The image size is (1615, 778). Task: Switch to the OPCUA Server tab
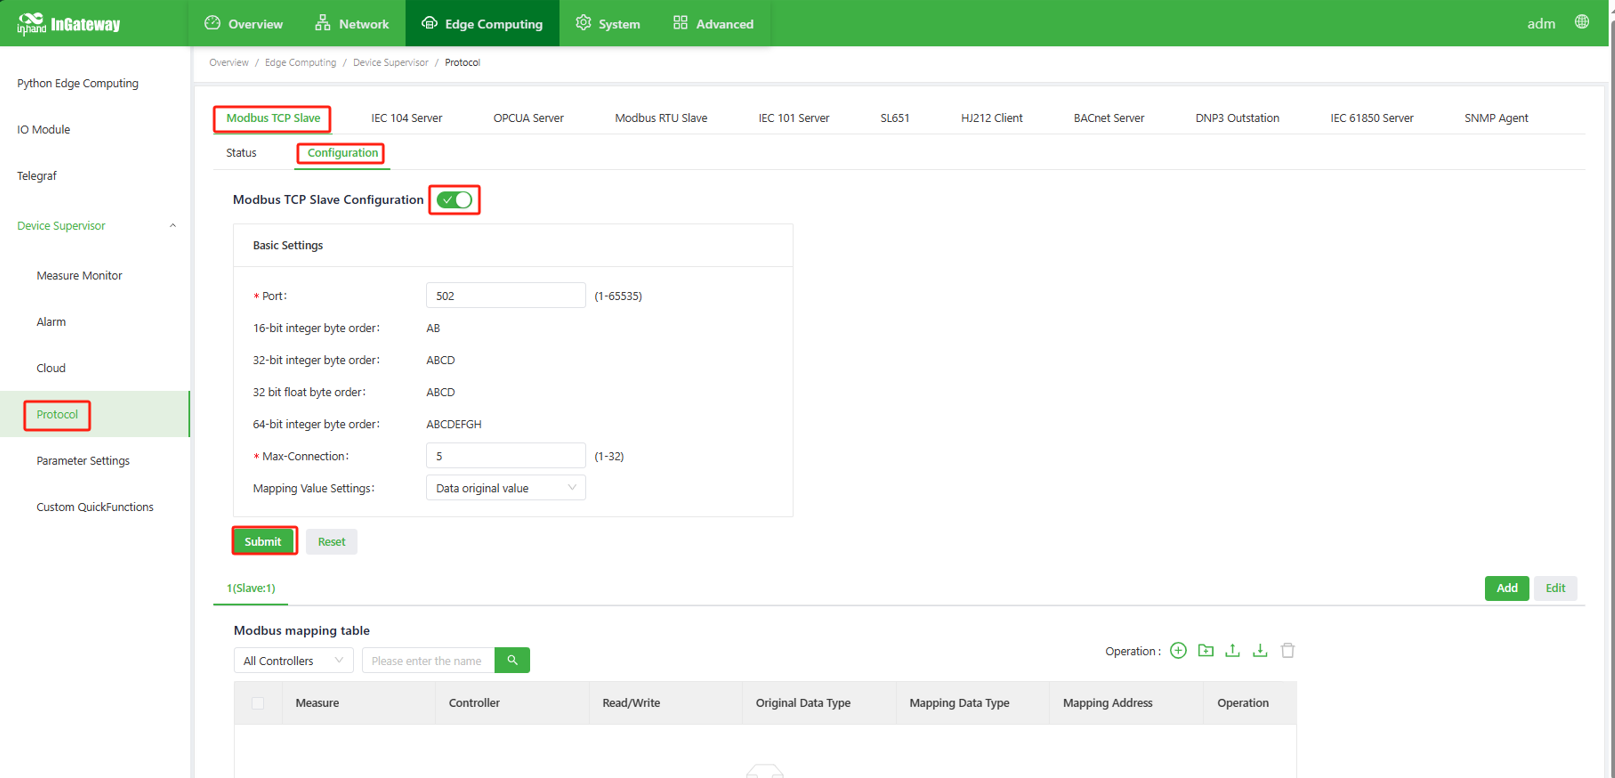pos(528,118)
